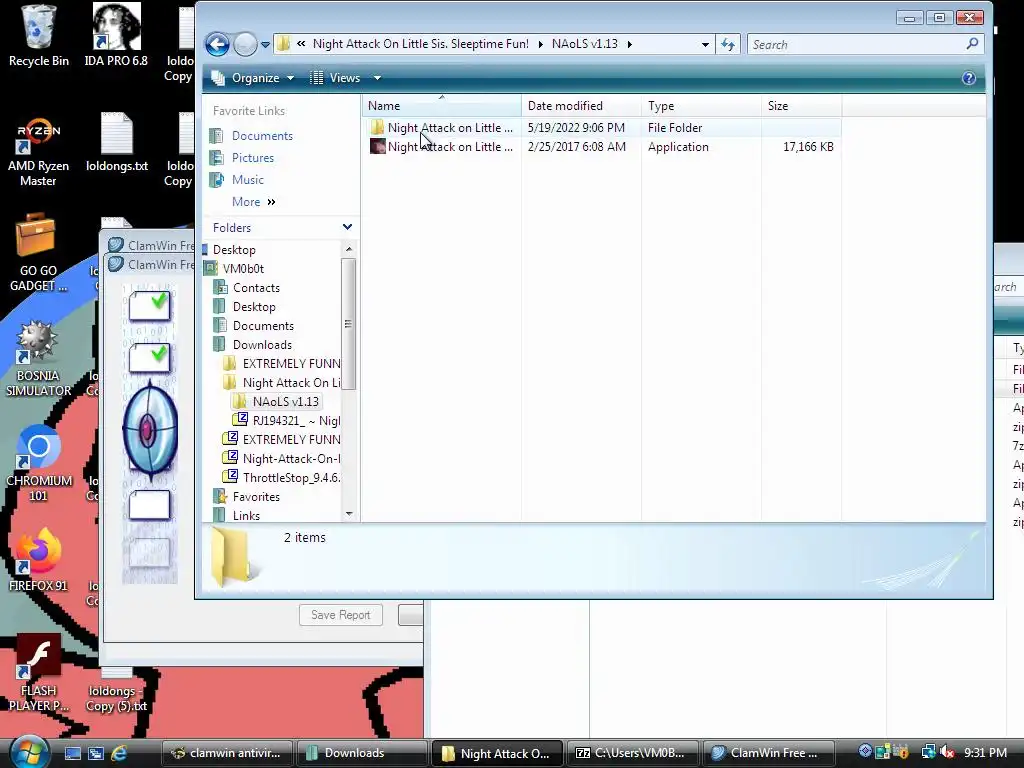Switch to 7-Zip C:\Users taskbar window
The image size is (1024, 768).
click(632, 753)
